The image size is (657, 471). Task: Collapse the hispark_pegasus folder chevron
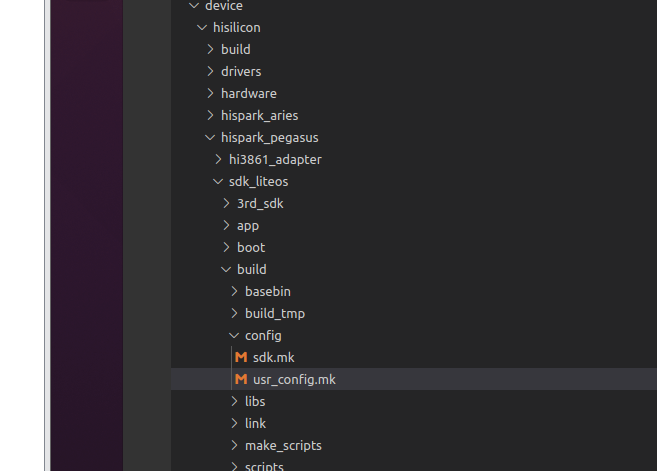210,137
